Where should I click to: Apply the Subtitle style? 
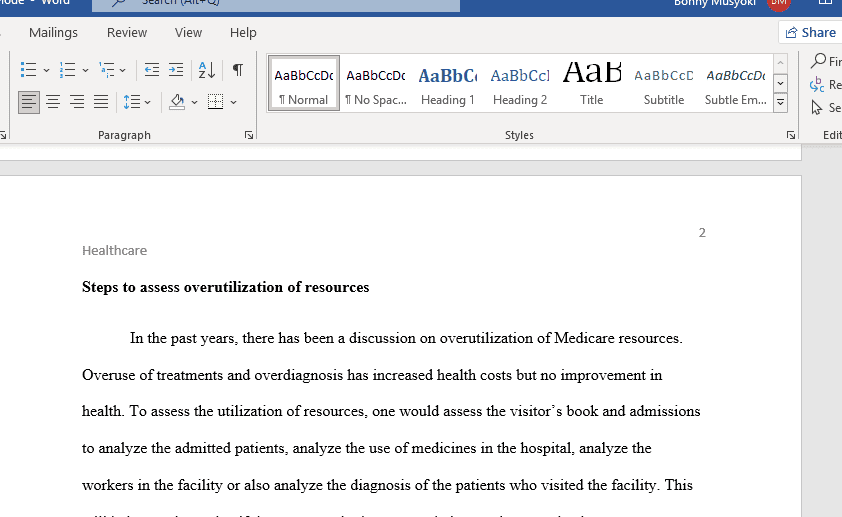[664, 84]
